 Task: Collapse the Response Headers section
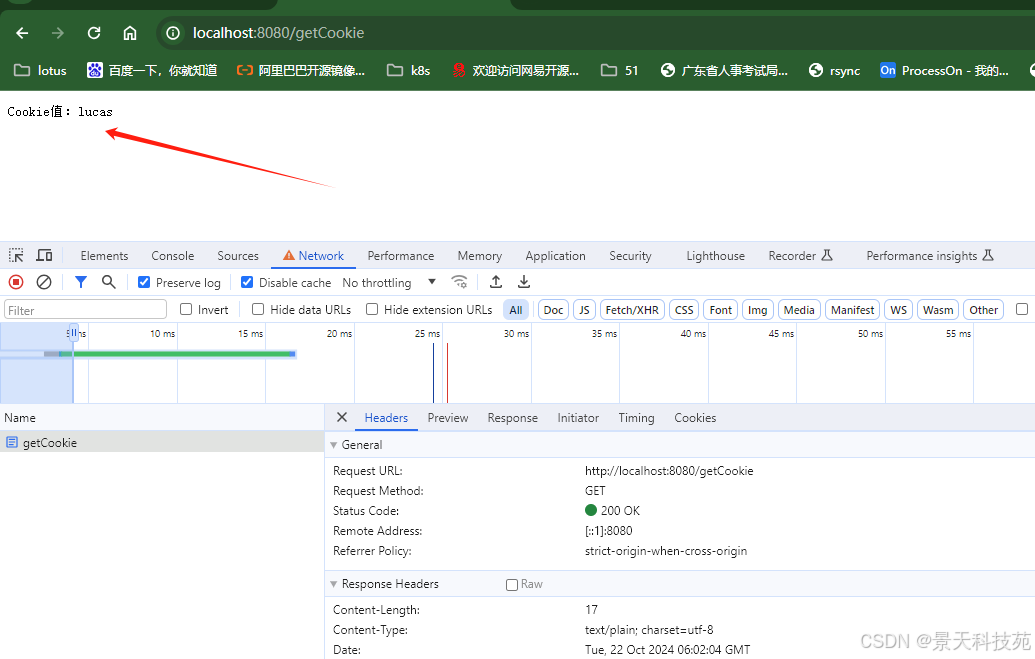point(334,584)
